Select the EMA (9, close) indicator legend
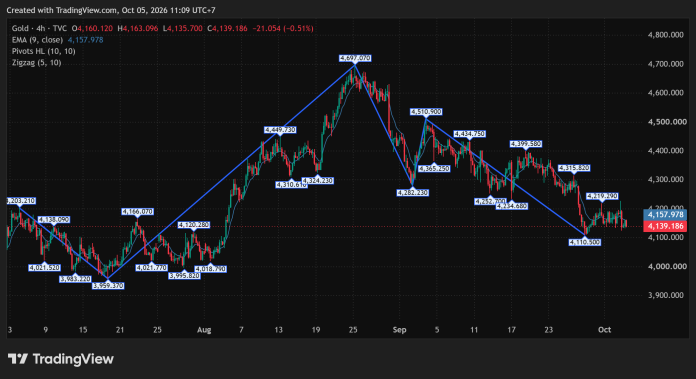 37,40
